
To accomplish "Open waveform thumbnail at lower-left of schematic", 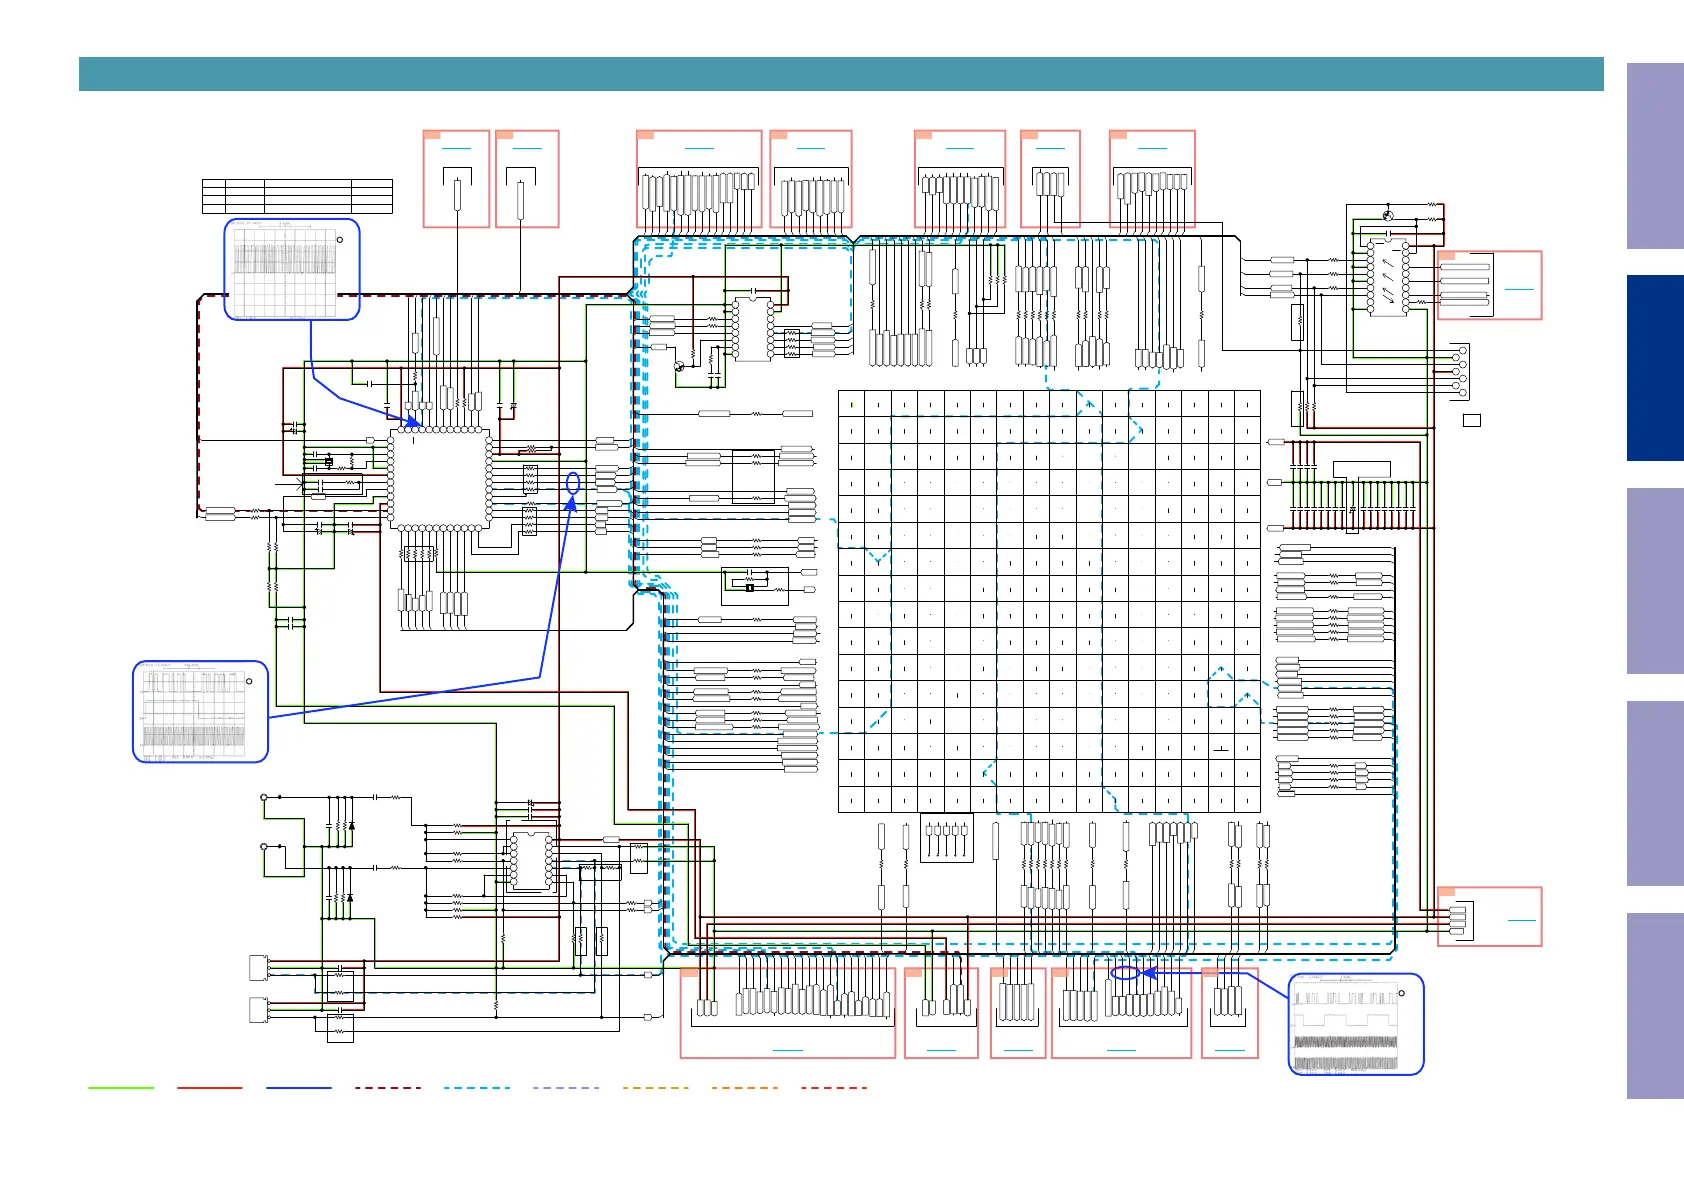I will [201, 712].
